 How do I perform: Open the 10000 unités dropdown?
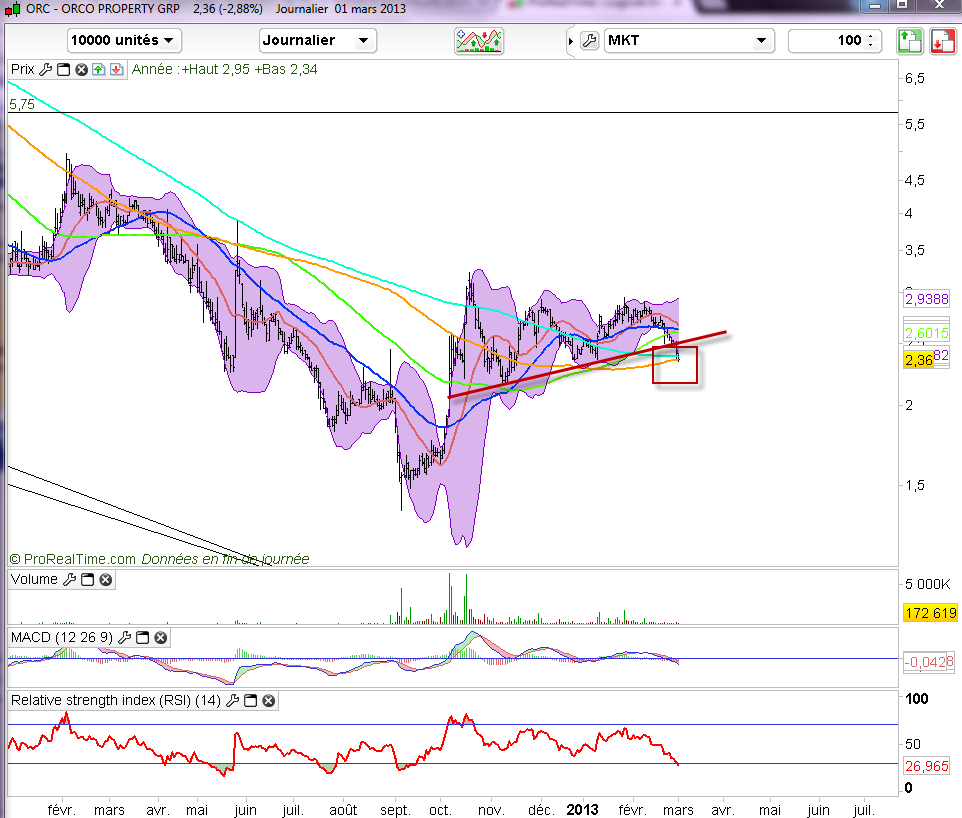coord(124,41)
